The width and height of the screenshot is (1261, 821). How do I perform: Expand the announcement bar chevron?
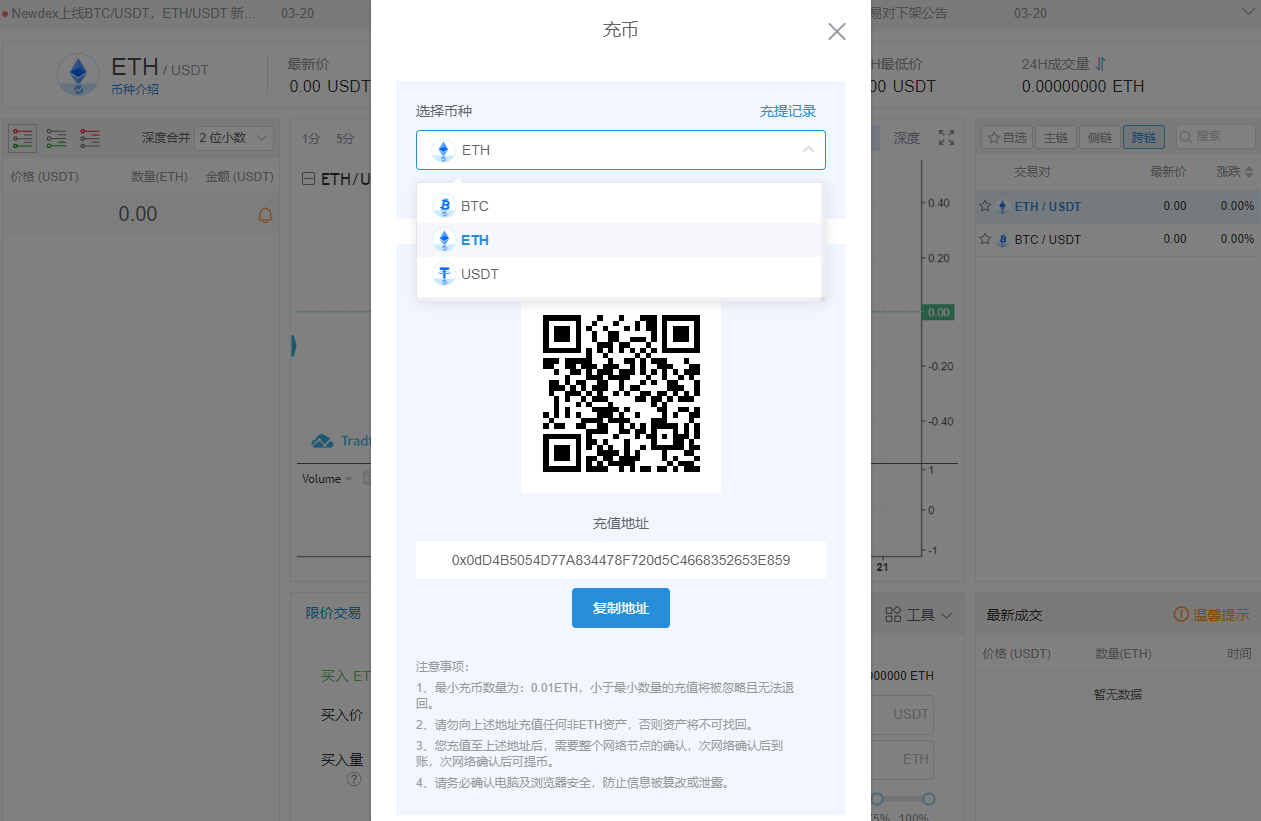click(x=1246, y=12)
